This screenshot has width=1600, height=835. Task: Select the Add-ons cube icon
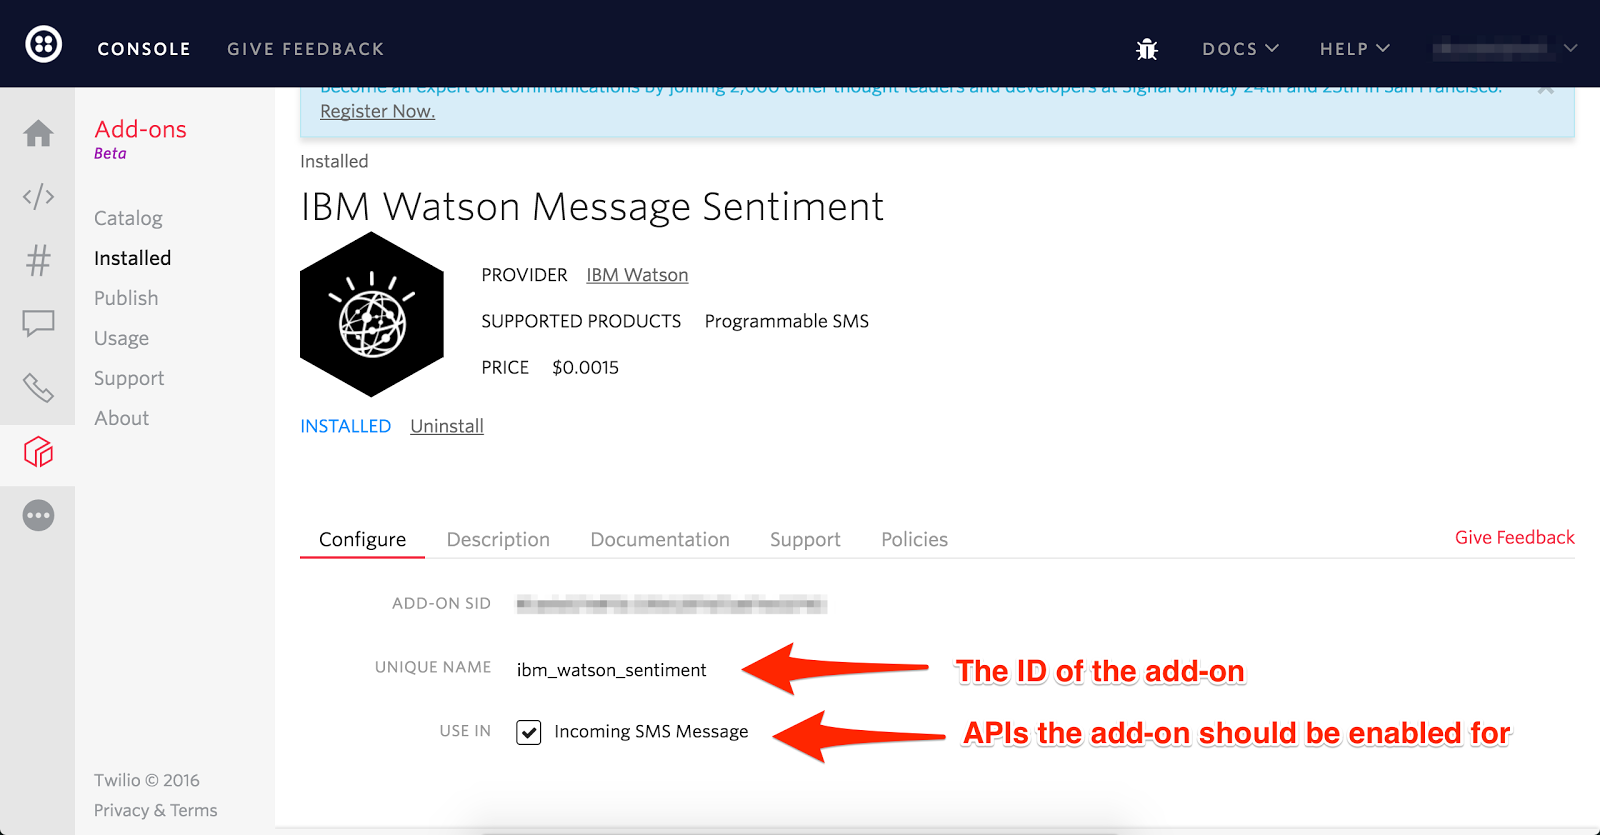(38, 452)
